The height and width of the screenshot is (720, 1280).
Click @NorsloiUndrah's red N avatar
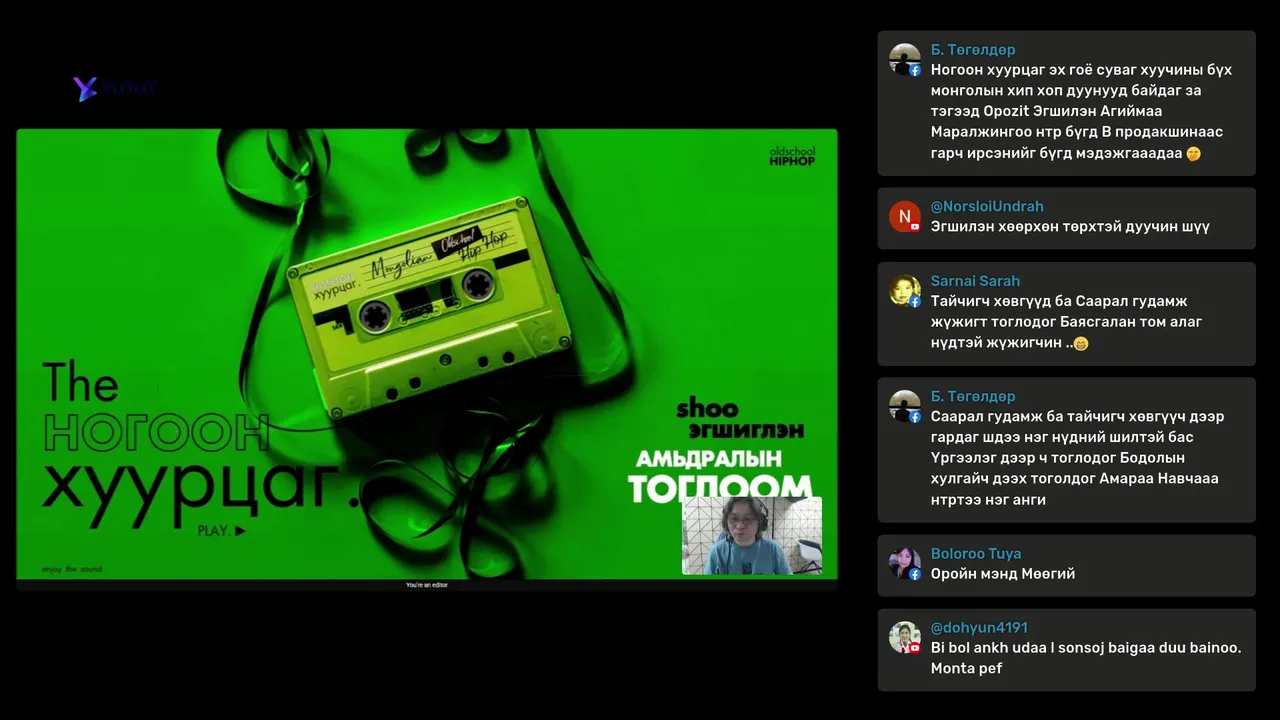(x=904, y=216)
